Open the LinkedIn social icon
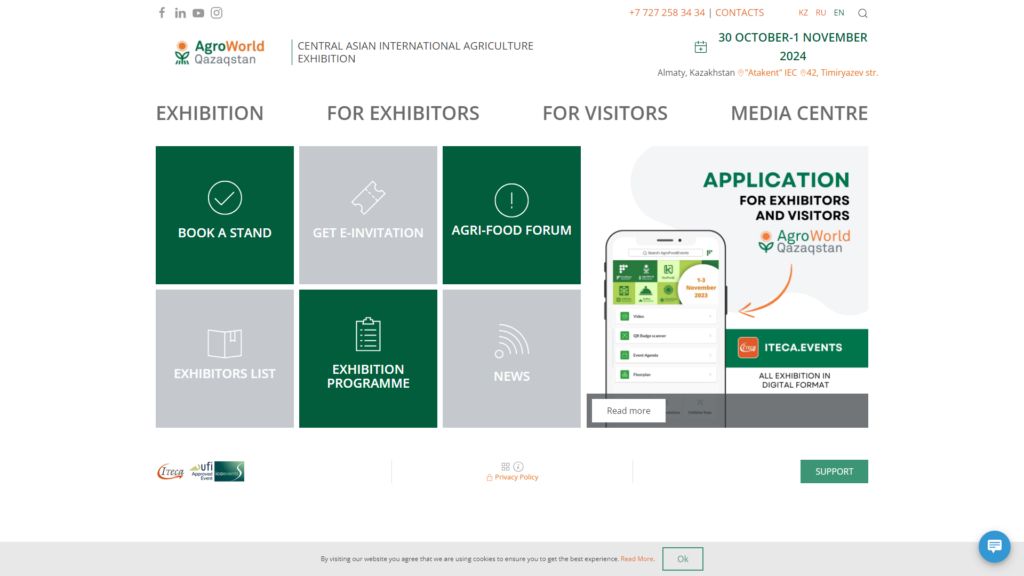Image resolution: width=1024 pixels, height=576 pixels. (x=180, y=13)
